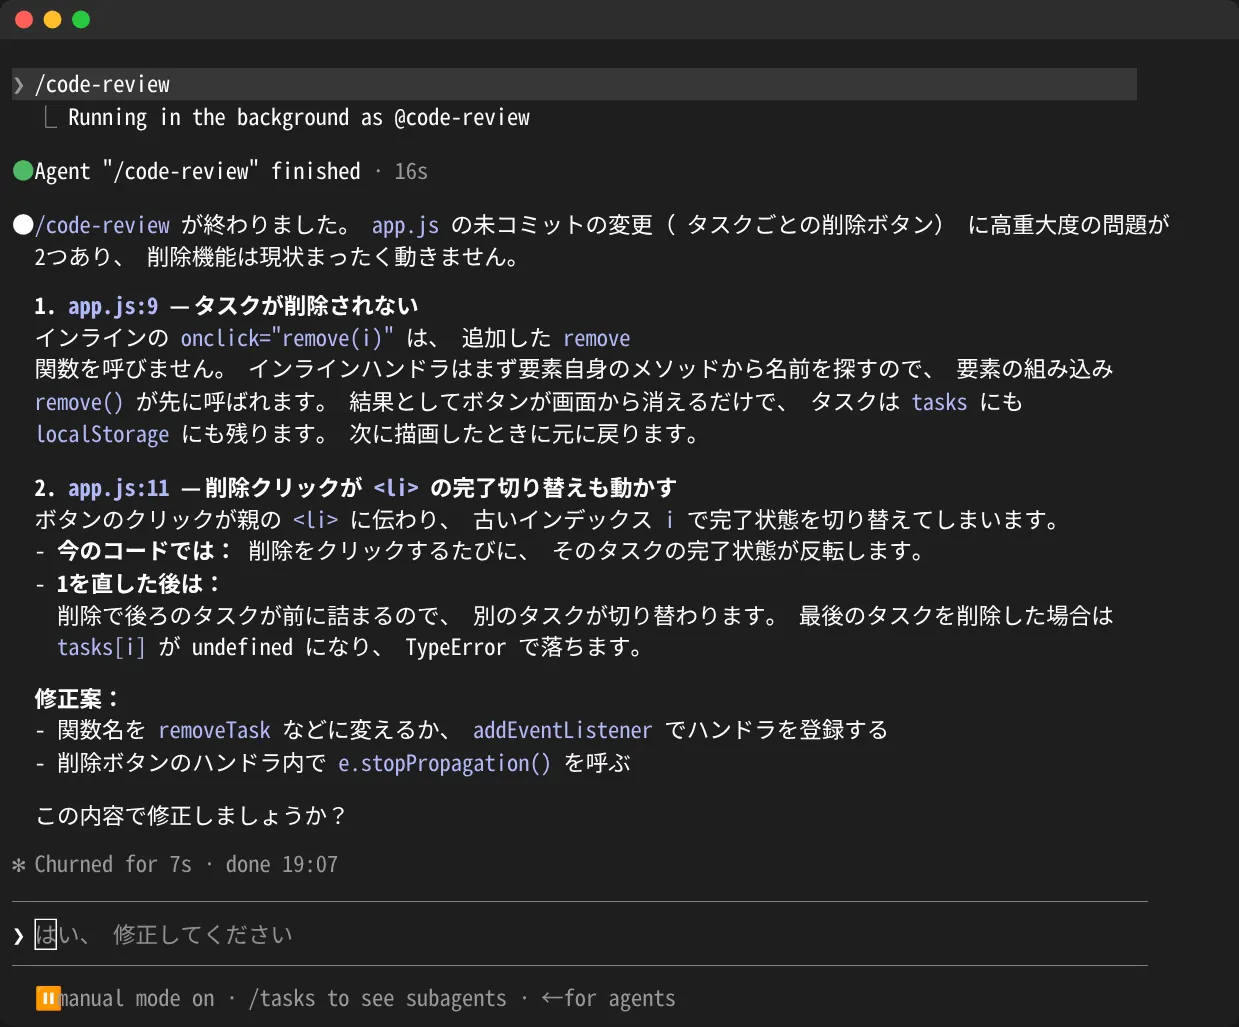Click the asterisk before Churned for 7s
Screen dimensions: 1239x1027
[19, 865]
